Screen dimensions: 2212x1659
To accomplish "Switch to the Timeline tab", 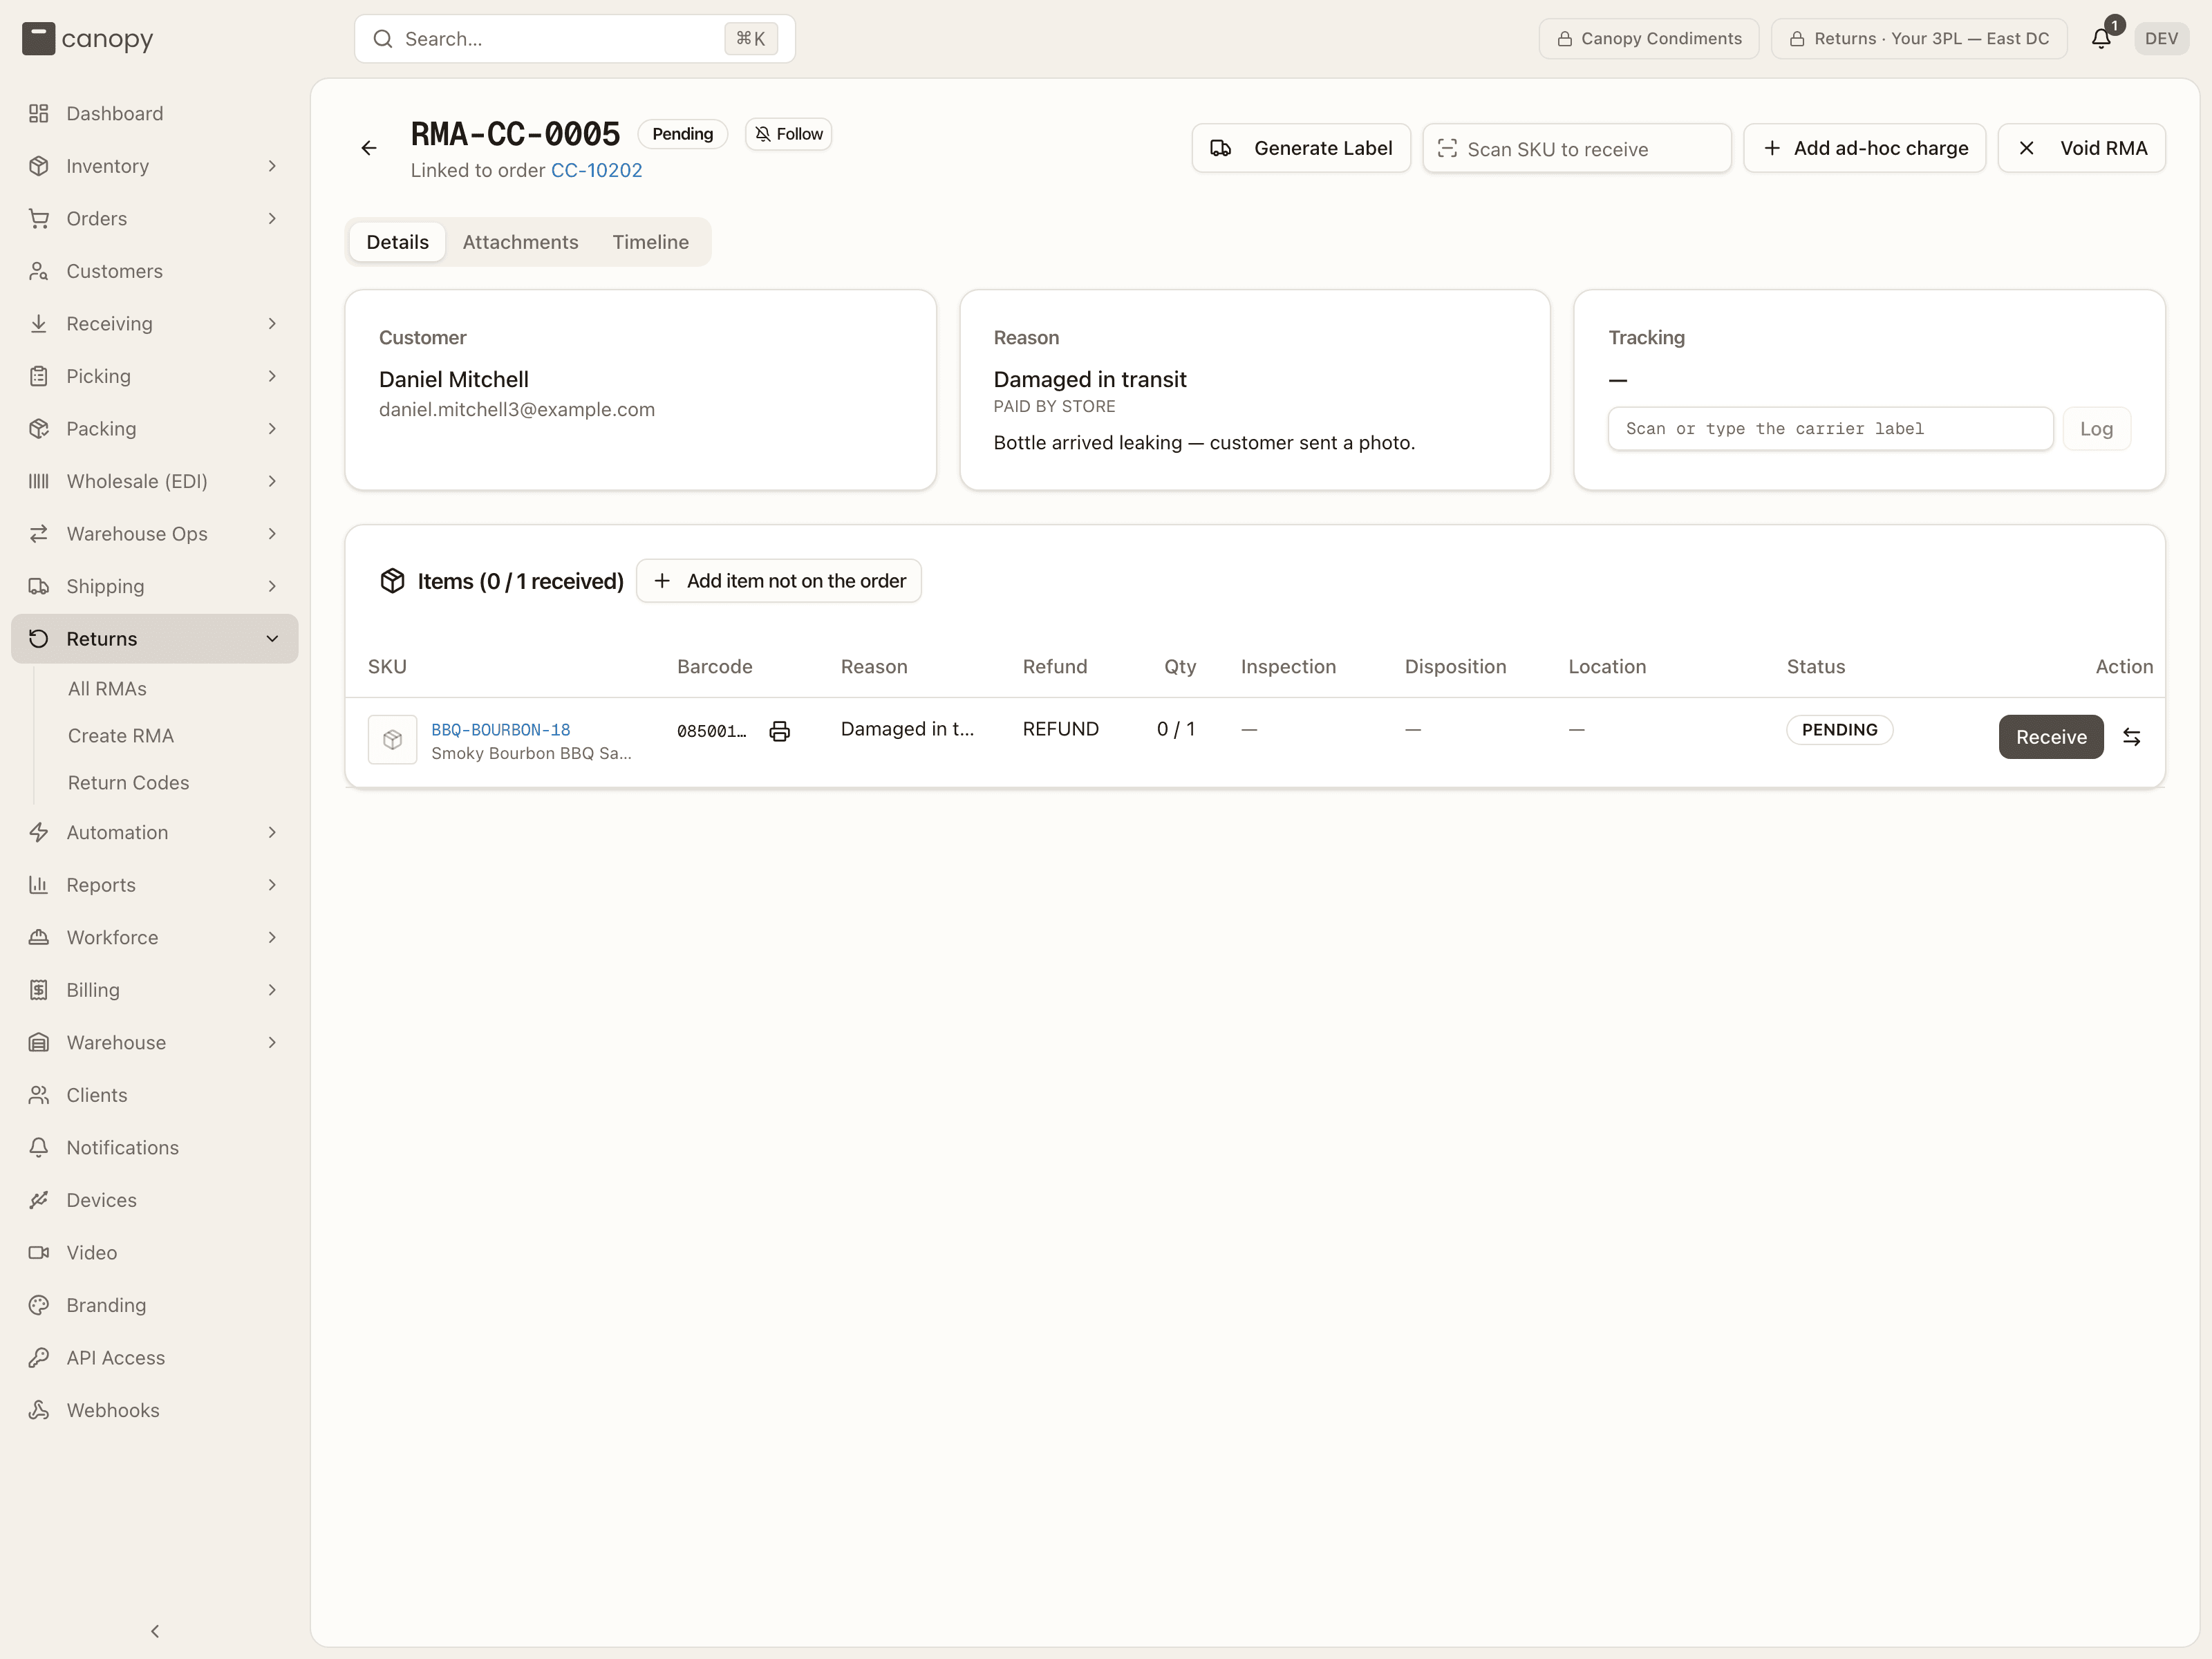I will [651, 242].
